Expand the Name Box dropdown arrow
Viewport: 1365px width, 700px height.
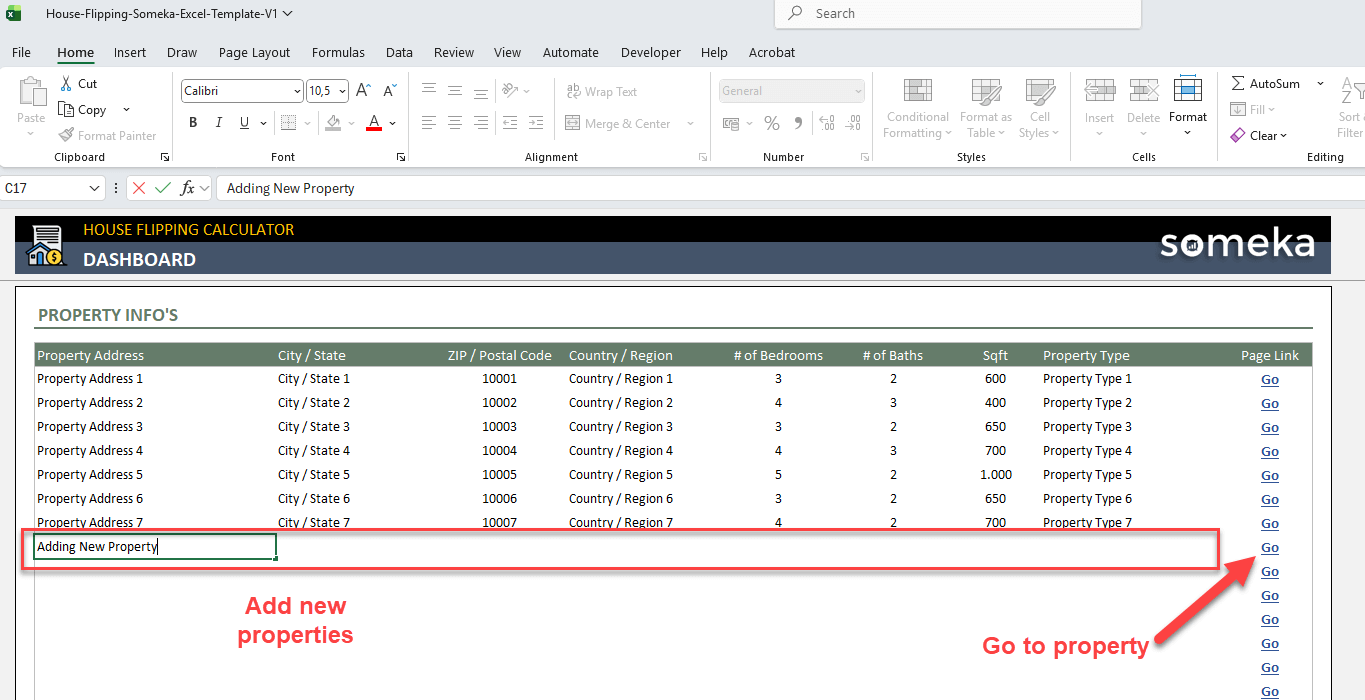95,188
